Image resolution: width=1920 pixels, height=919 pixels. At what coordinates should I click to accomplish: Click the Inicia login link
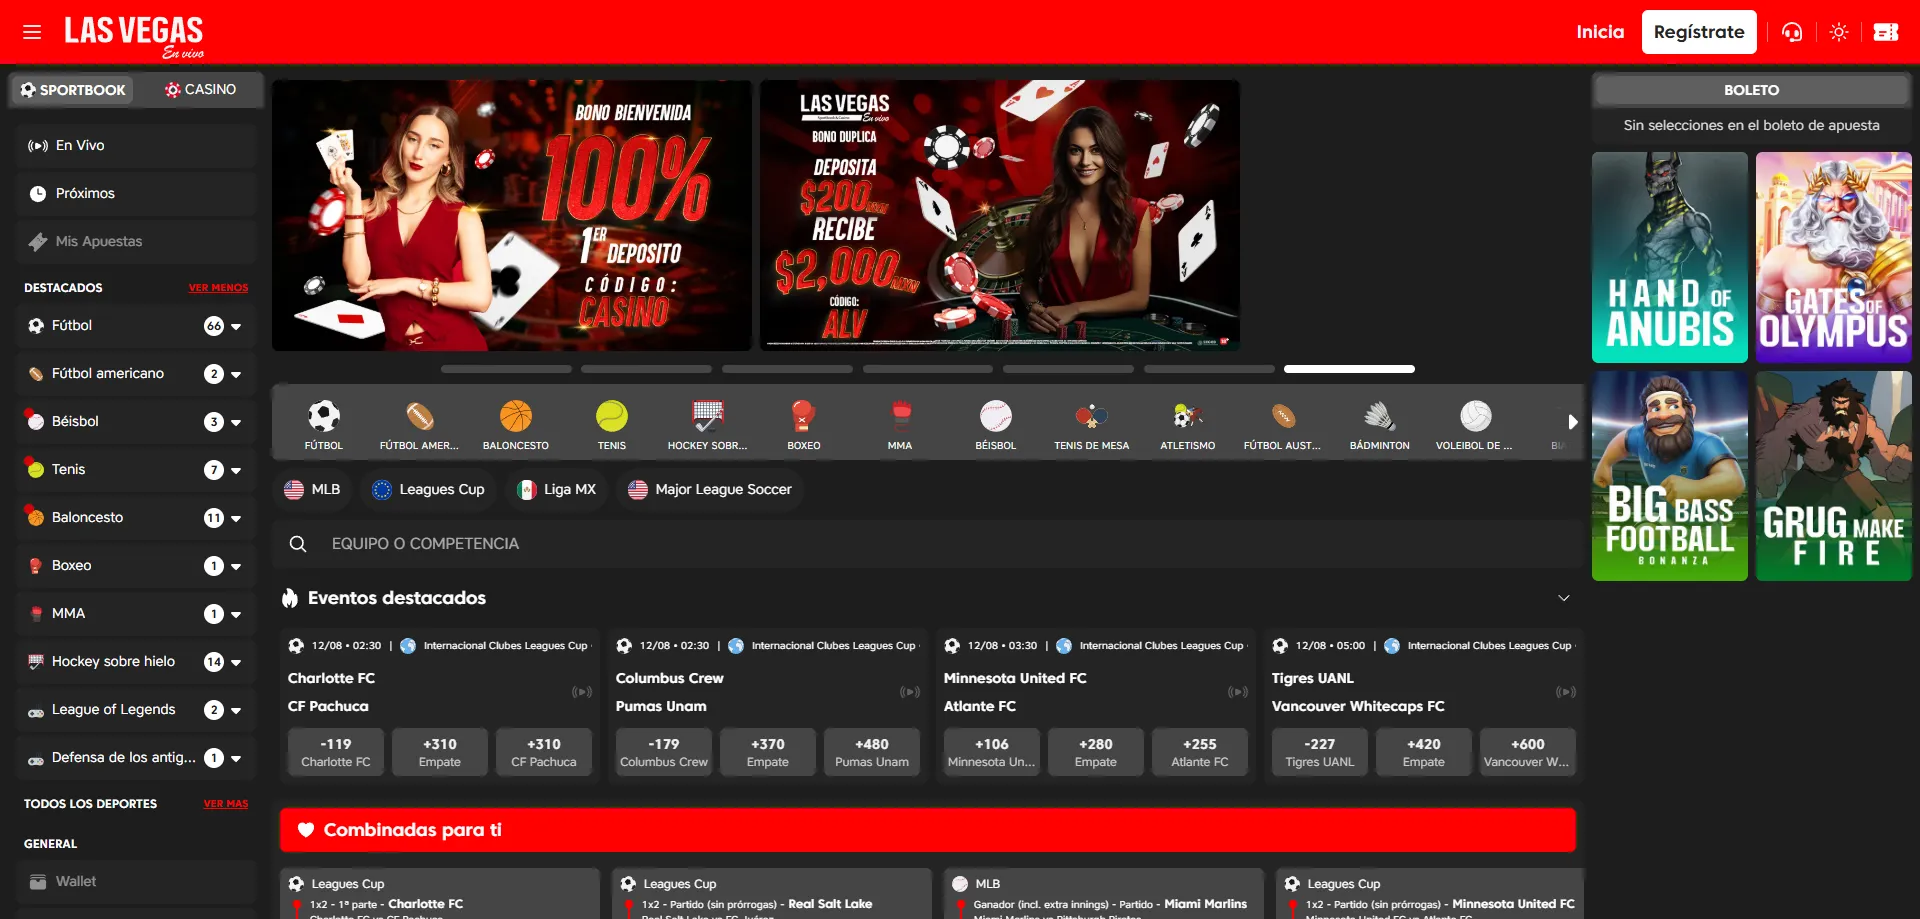pos(1600,32)
